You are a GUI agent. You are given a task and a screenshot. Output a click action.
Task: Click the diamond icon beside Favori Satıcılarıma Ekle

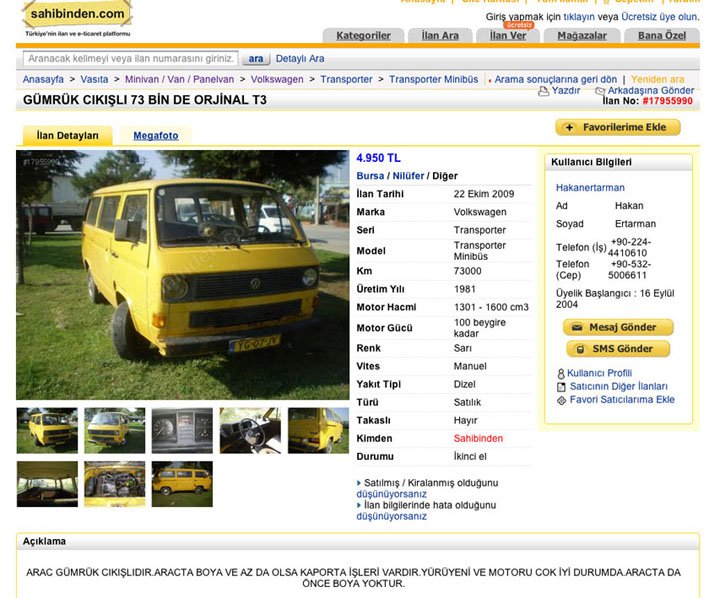click(561, 400)
